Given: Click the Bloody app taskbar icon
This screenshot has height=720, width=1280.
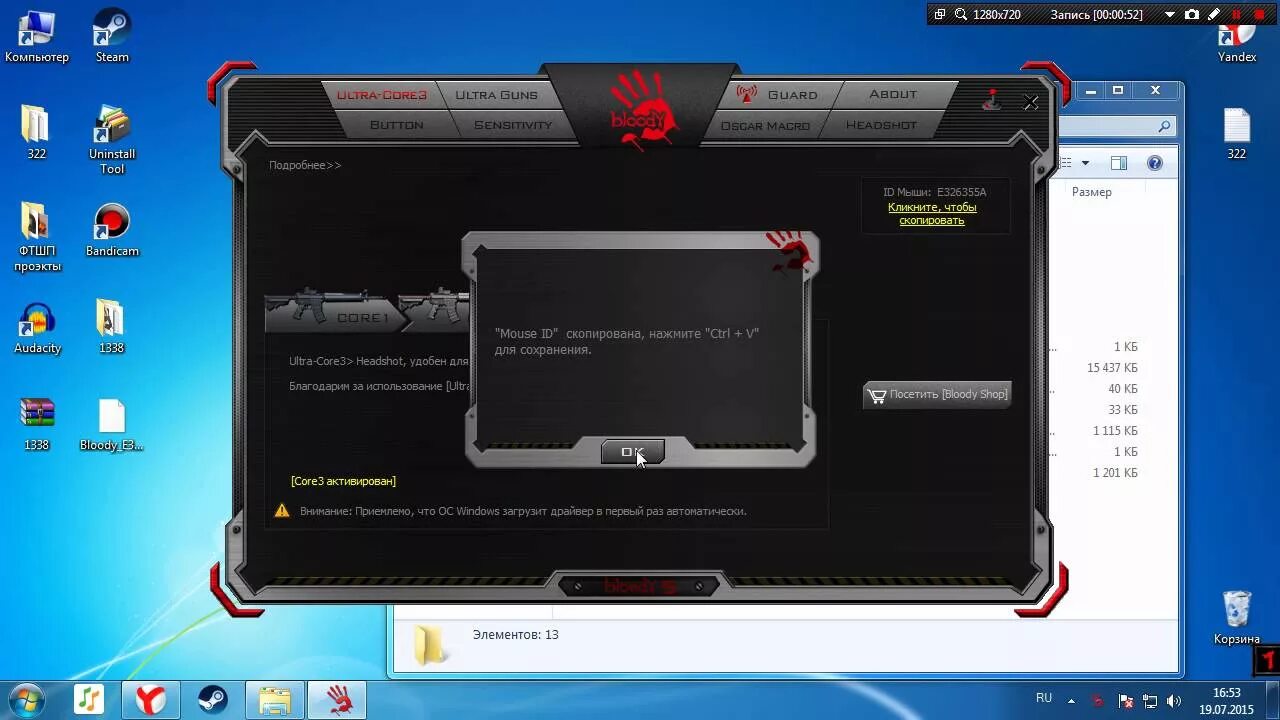Looking at the screenshot, I should coord(338,699).
